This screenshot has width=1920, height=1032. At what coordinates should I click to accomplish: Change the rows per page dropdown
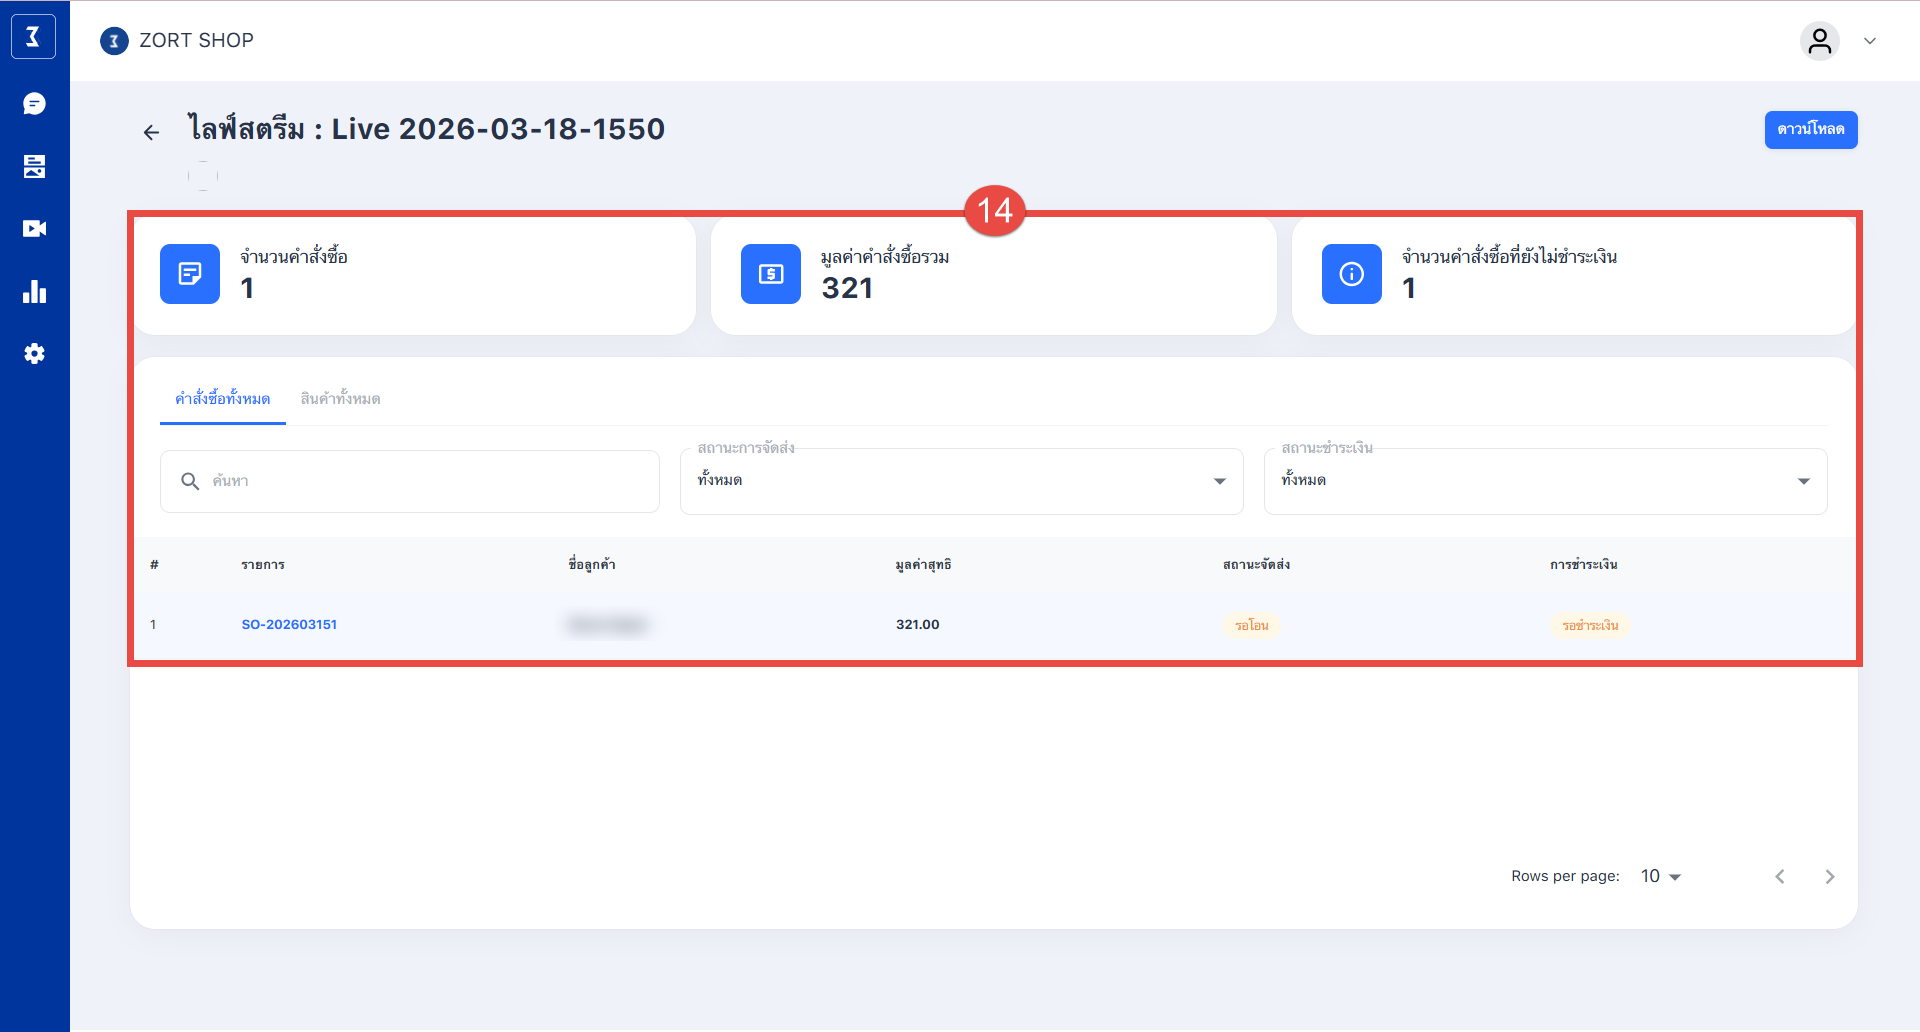[1660, 876]
